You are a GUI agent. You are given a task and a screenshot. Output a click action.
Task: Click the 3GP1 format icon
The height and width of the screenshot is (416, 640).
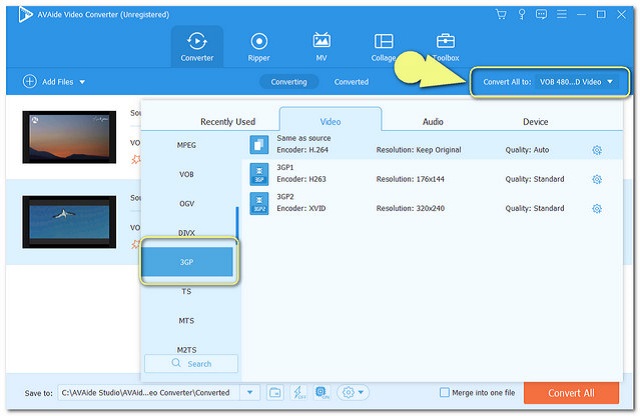(259, 174)
